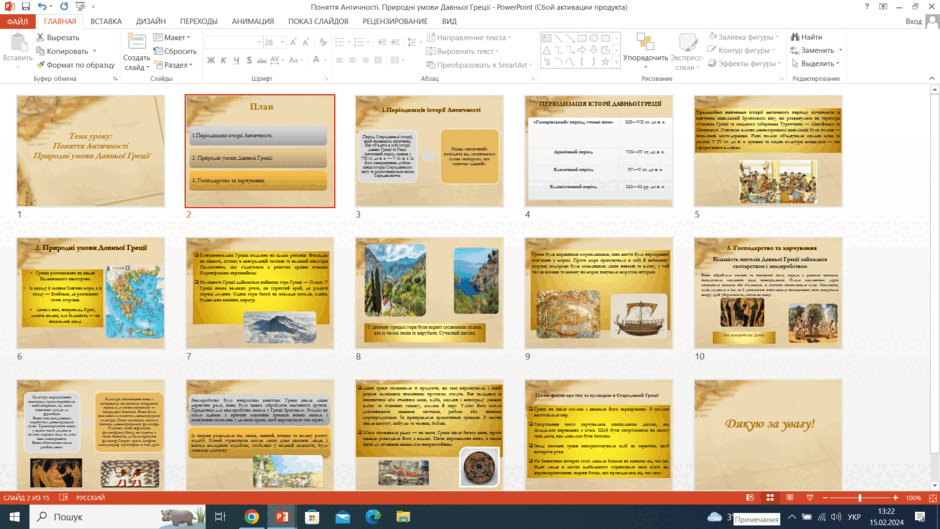Switch to the АНИМАЦИЯ tab
Image resolution: width=940 pixels, height=529 pixels.
[x=252, y=21]
